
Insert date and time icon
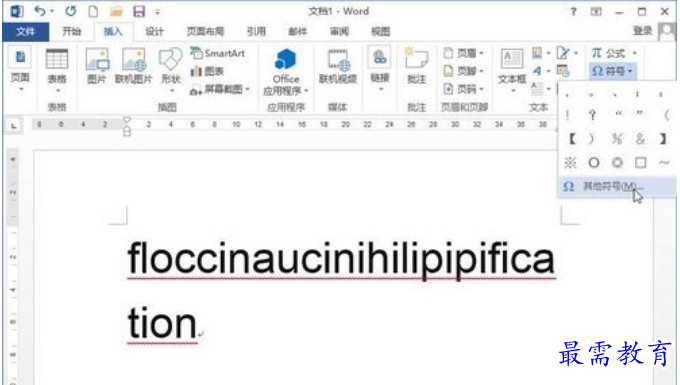coord(563,70)
